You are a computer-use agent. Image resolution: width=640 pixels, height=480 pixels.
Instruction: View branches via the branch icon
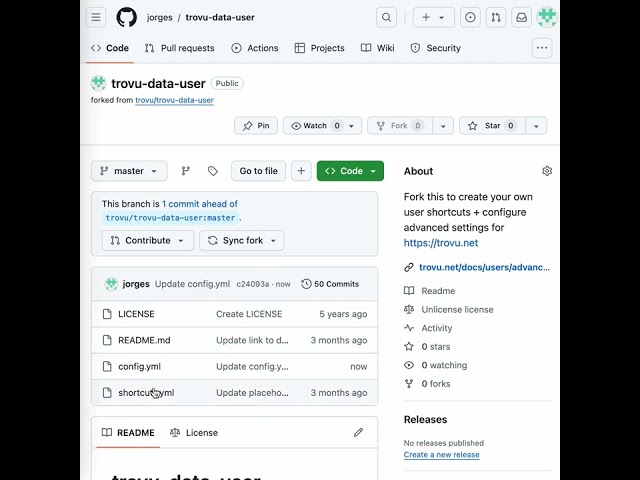coord(186,171)
